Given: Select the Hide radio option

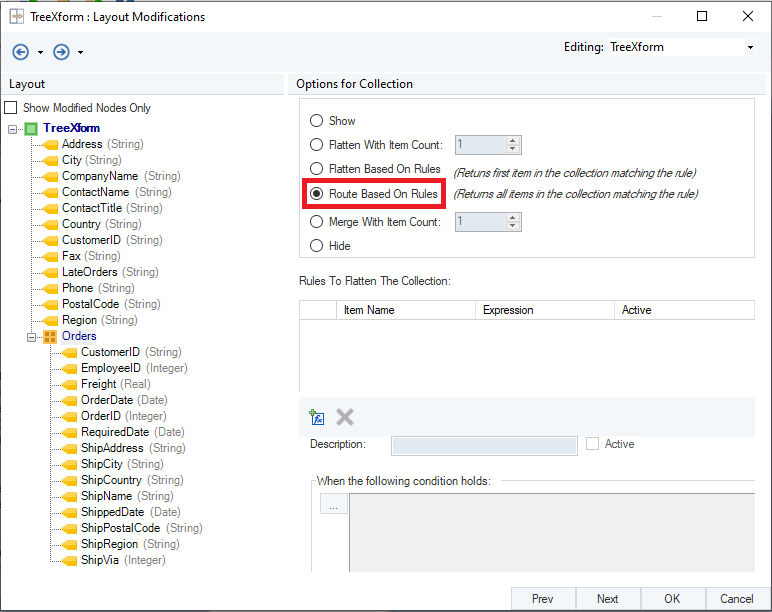Looking at the screenshot, I should [x=316, y=246].
